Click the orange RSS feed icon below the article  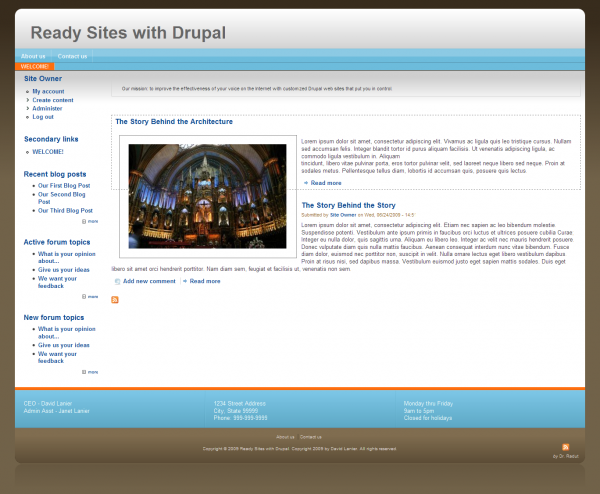[115, 300]
